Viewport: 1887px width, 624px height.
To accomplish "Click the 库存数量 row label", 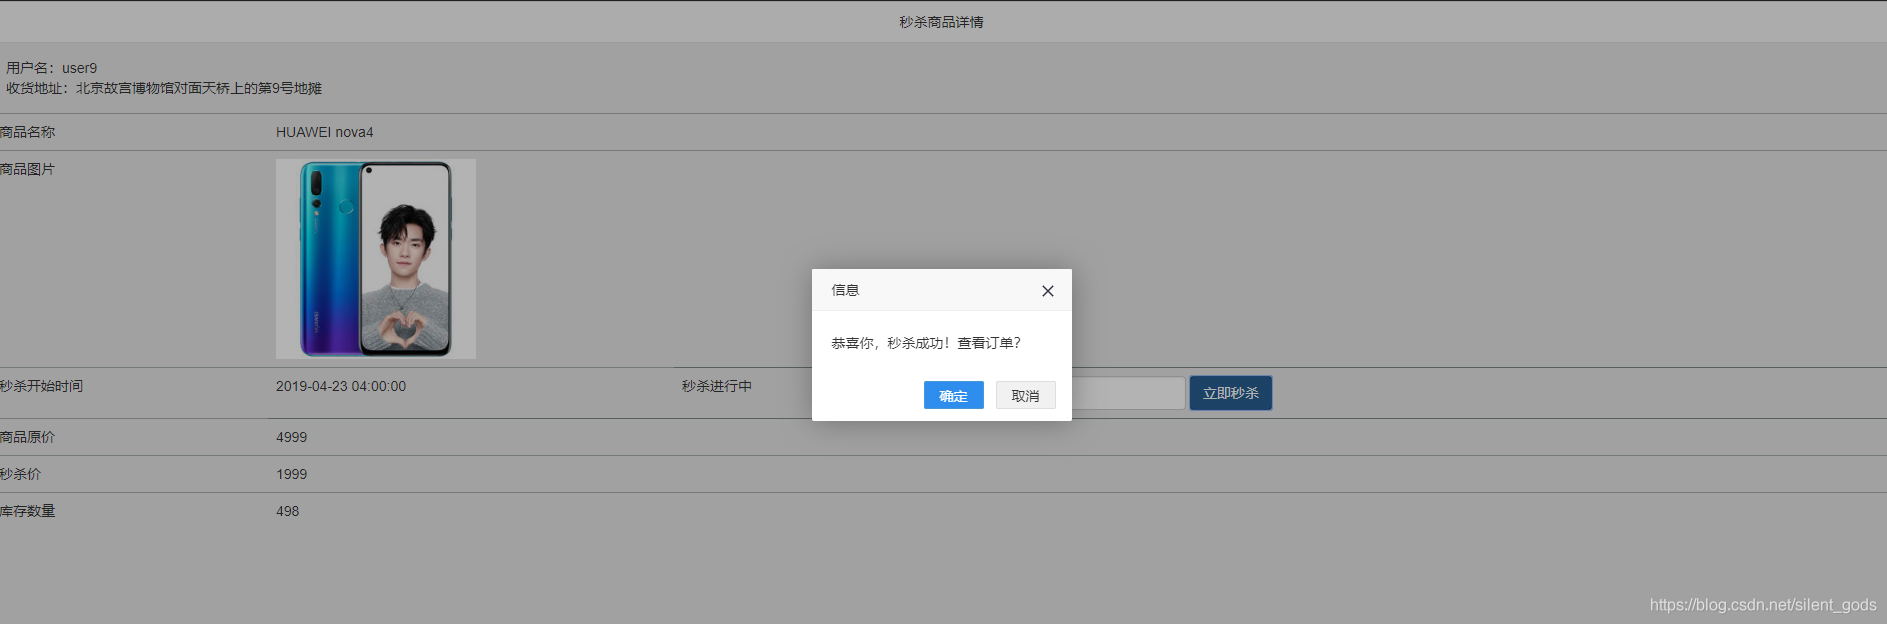I will 28,511.
